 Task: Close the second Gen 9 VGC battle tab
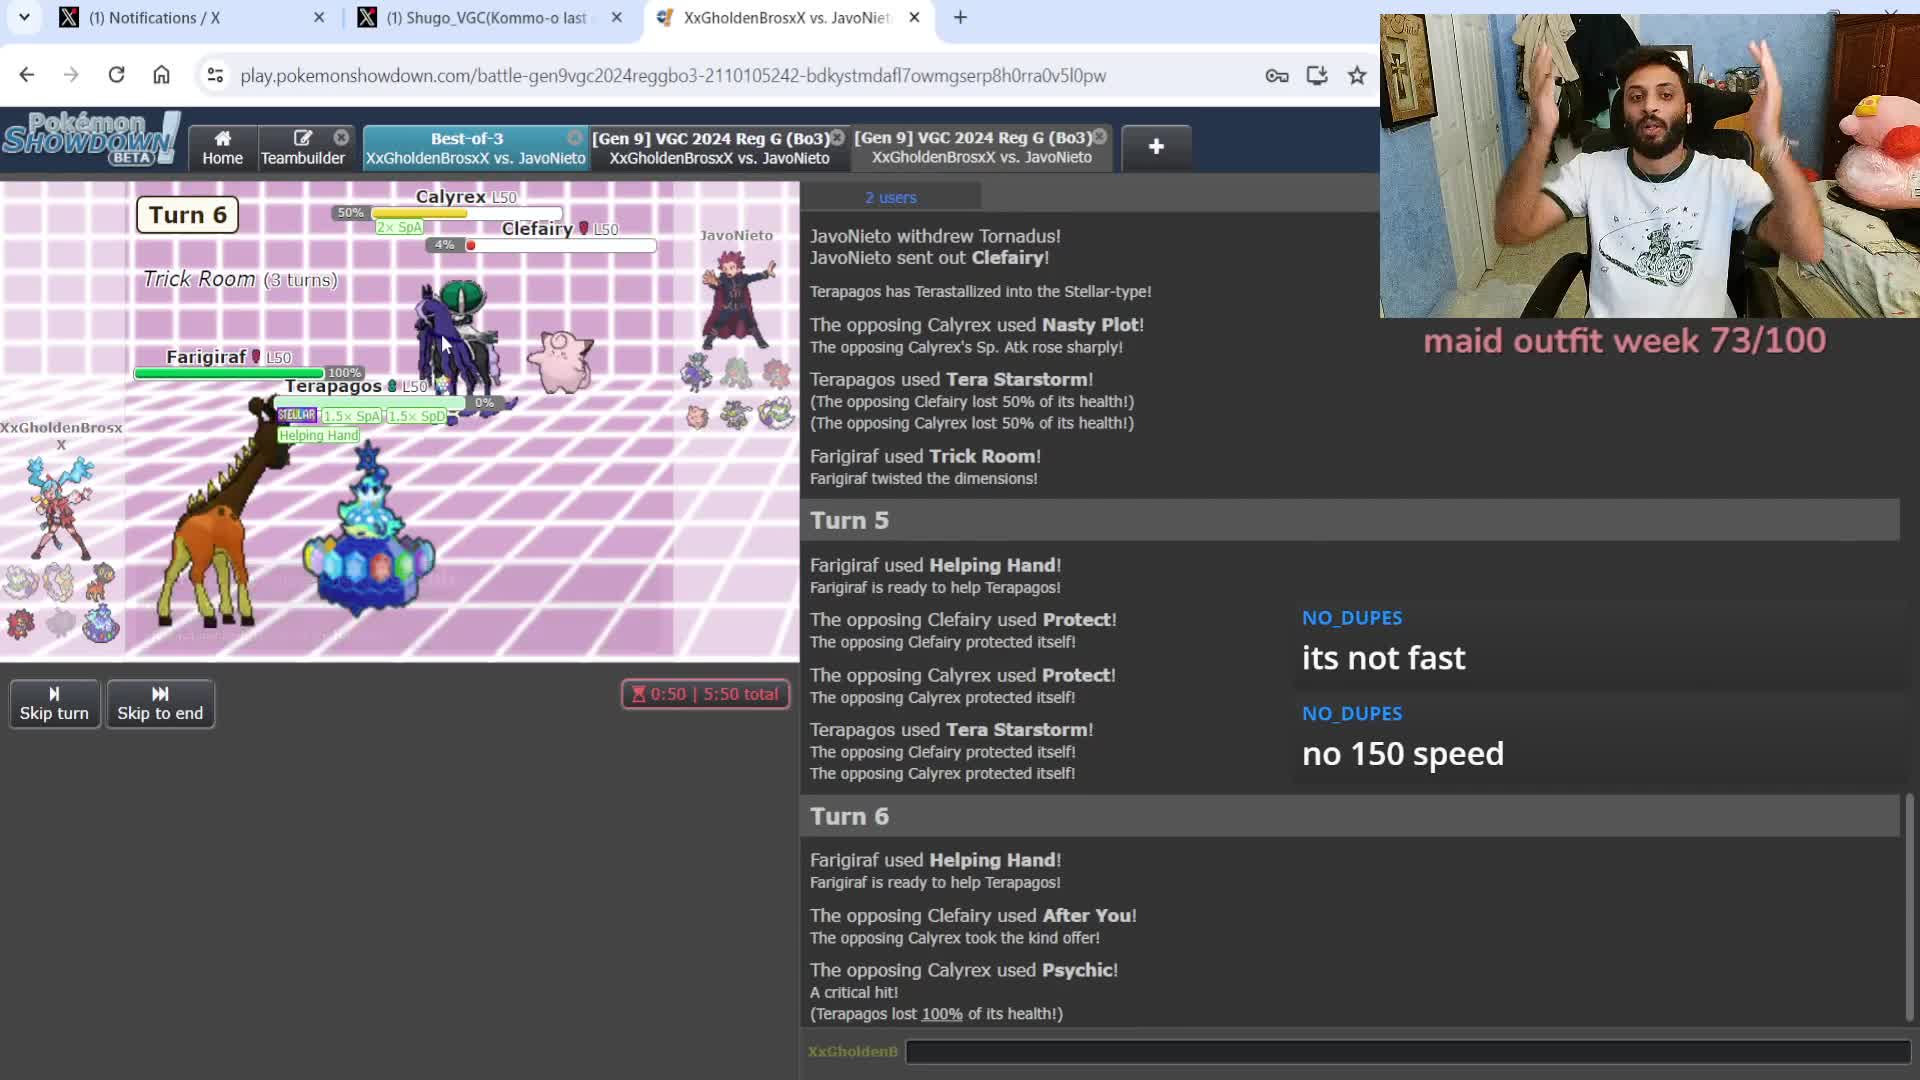click(x=837, y=137)
